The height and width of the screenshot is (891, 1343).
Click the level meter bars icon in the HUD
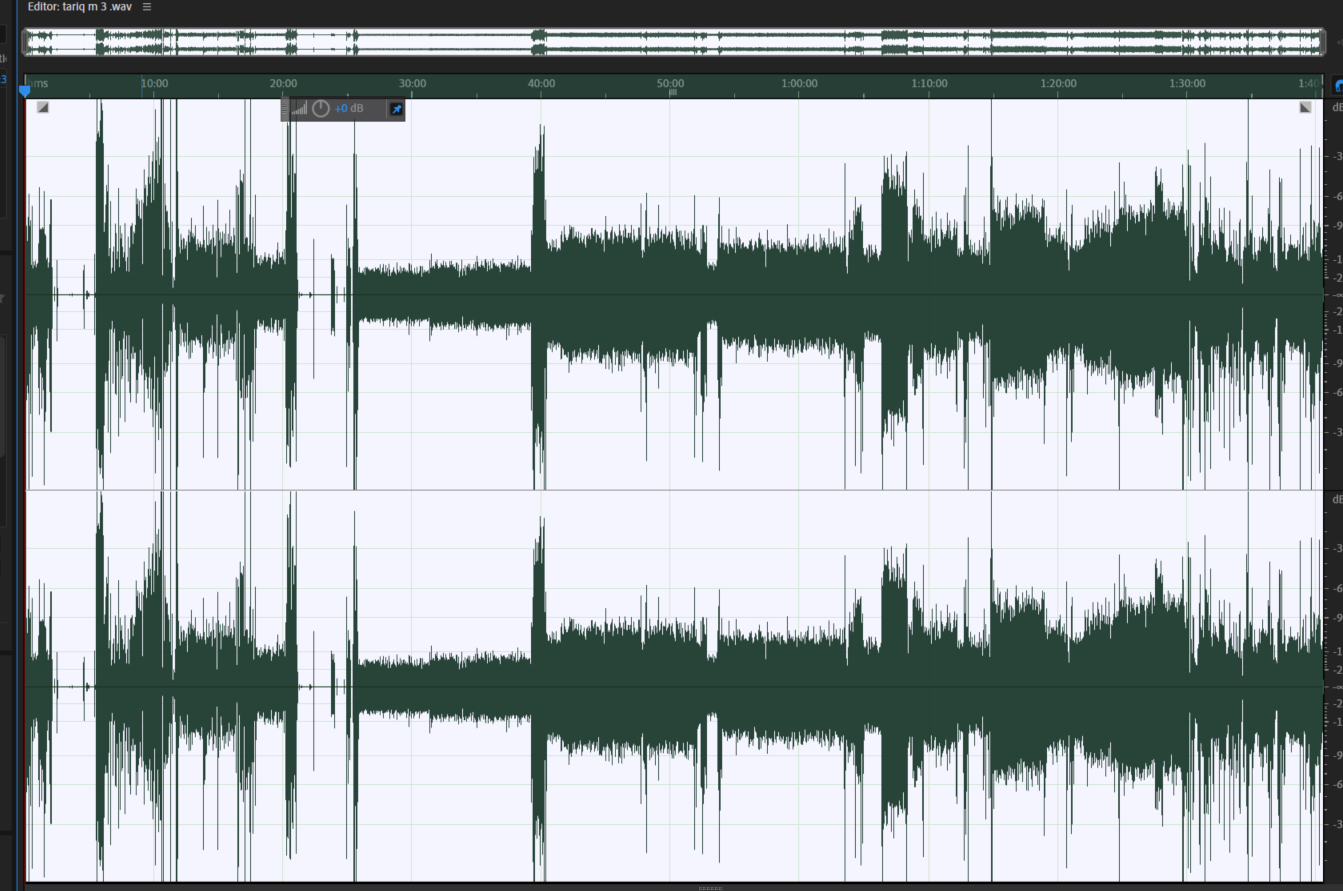pyautogui.click(x=300, y=109)
